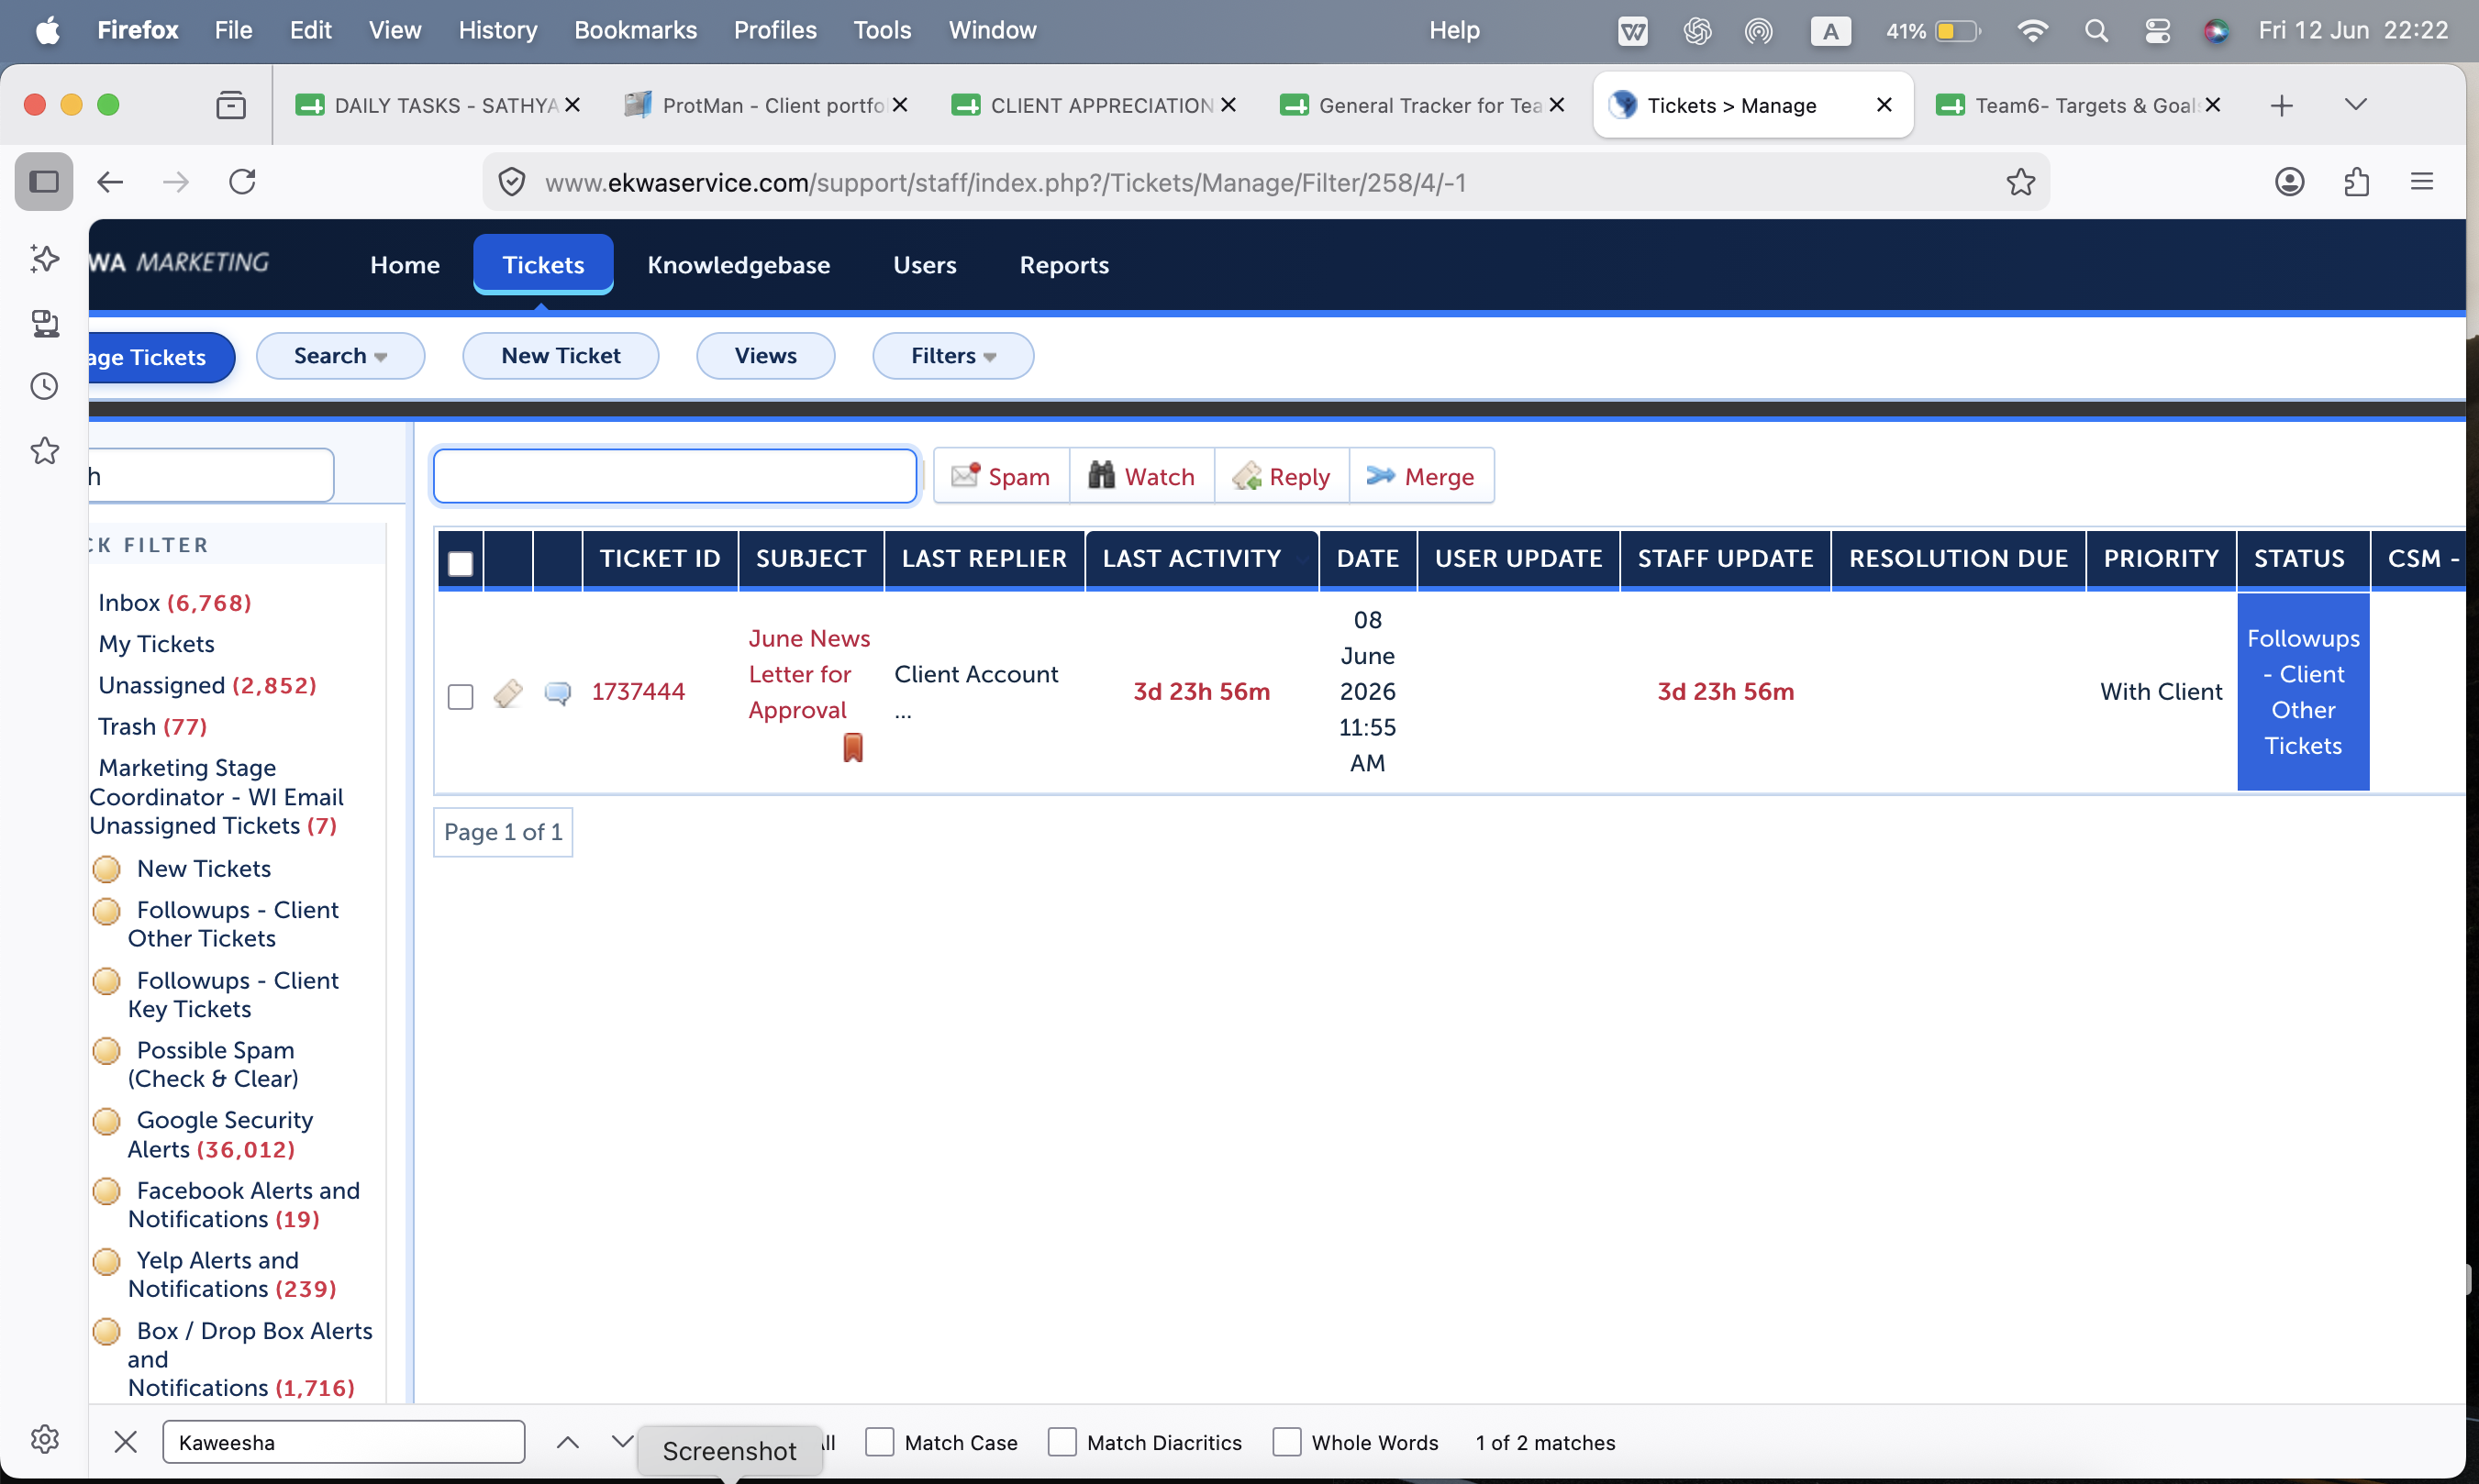Open the Extensions puzzle icon
The image size is (2479, 1484).
2356,181
